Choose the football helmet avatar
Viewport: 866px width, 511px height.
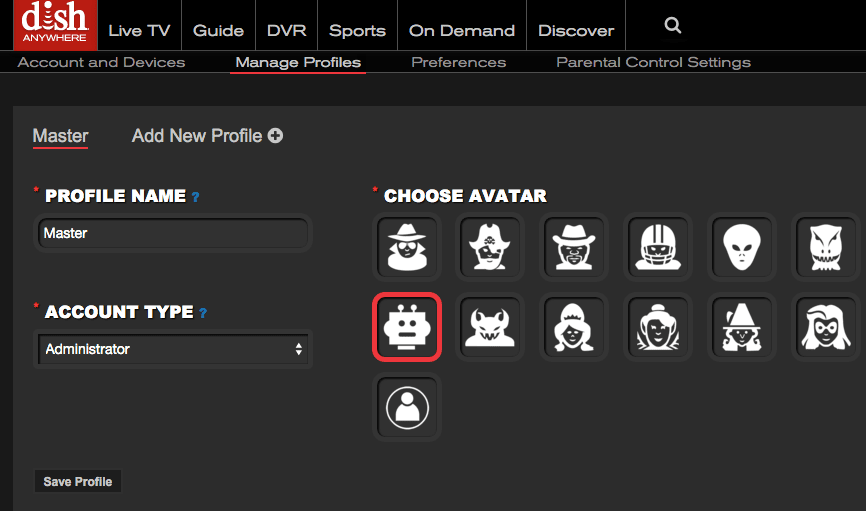(657, 245)
